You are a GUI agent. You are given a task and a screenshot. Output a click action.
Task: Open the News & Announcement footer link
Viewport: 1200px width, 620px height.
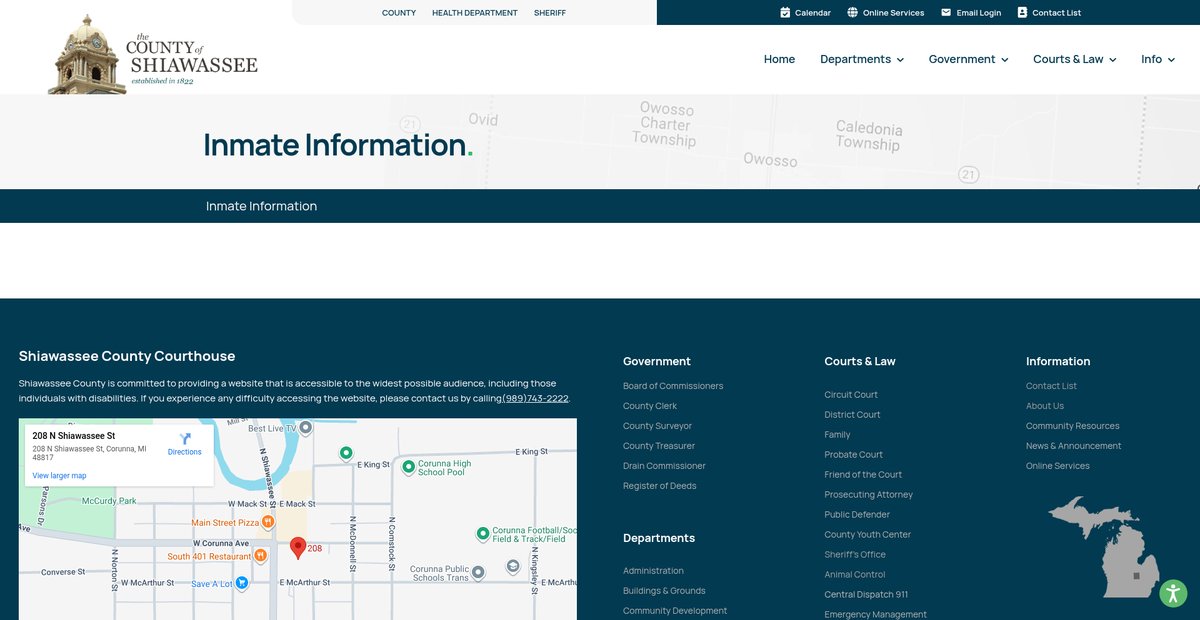1074,446
